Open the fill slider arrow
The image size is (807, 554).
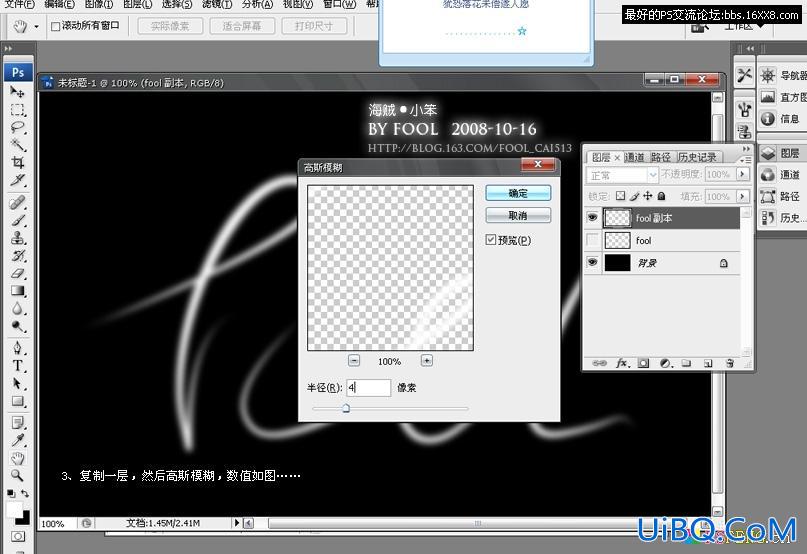tap(742, 196)
